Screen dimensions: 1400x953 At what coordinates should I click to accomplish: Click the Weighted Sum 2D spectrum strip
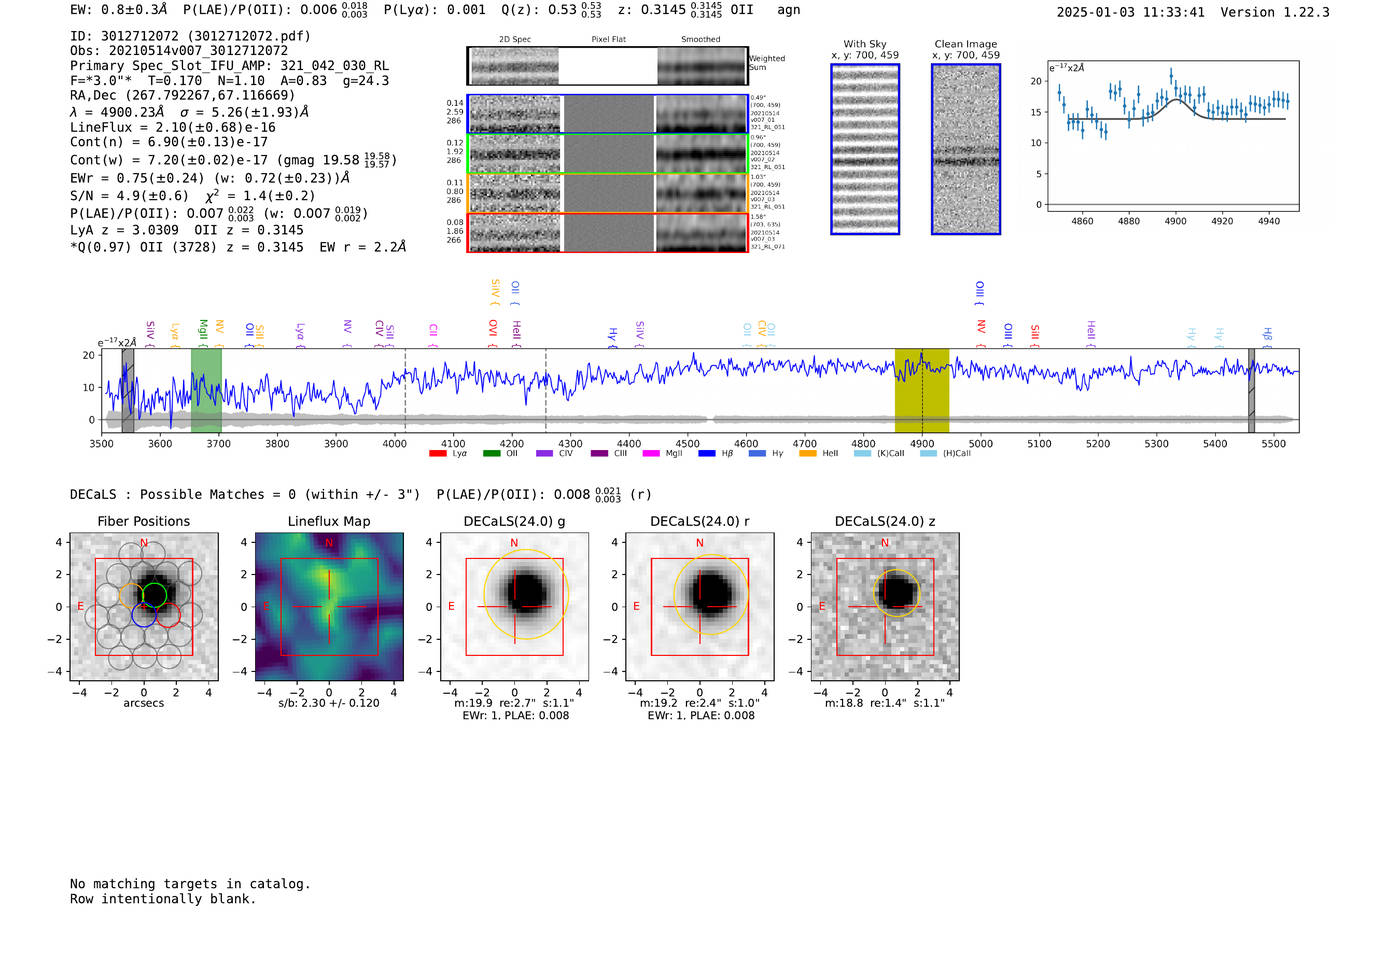coord(607,66)
